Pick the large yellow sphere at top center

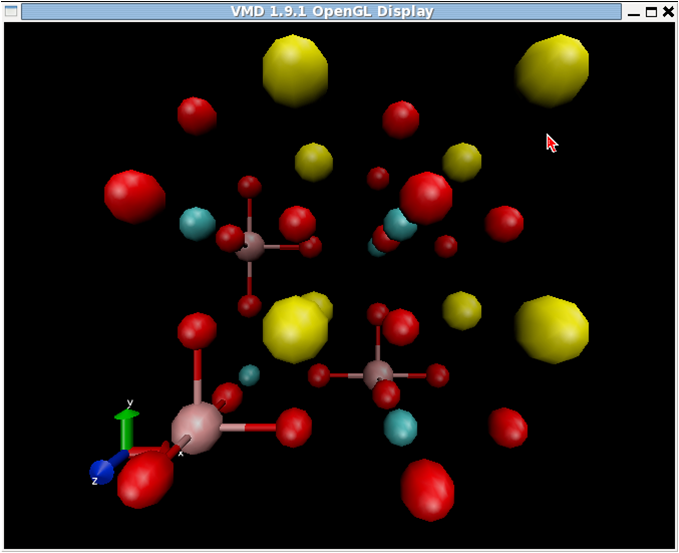(295, 71)
